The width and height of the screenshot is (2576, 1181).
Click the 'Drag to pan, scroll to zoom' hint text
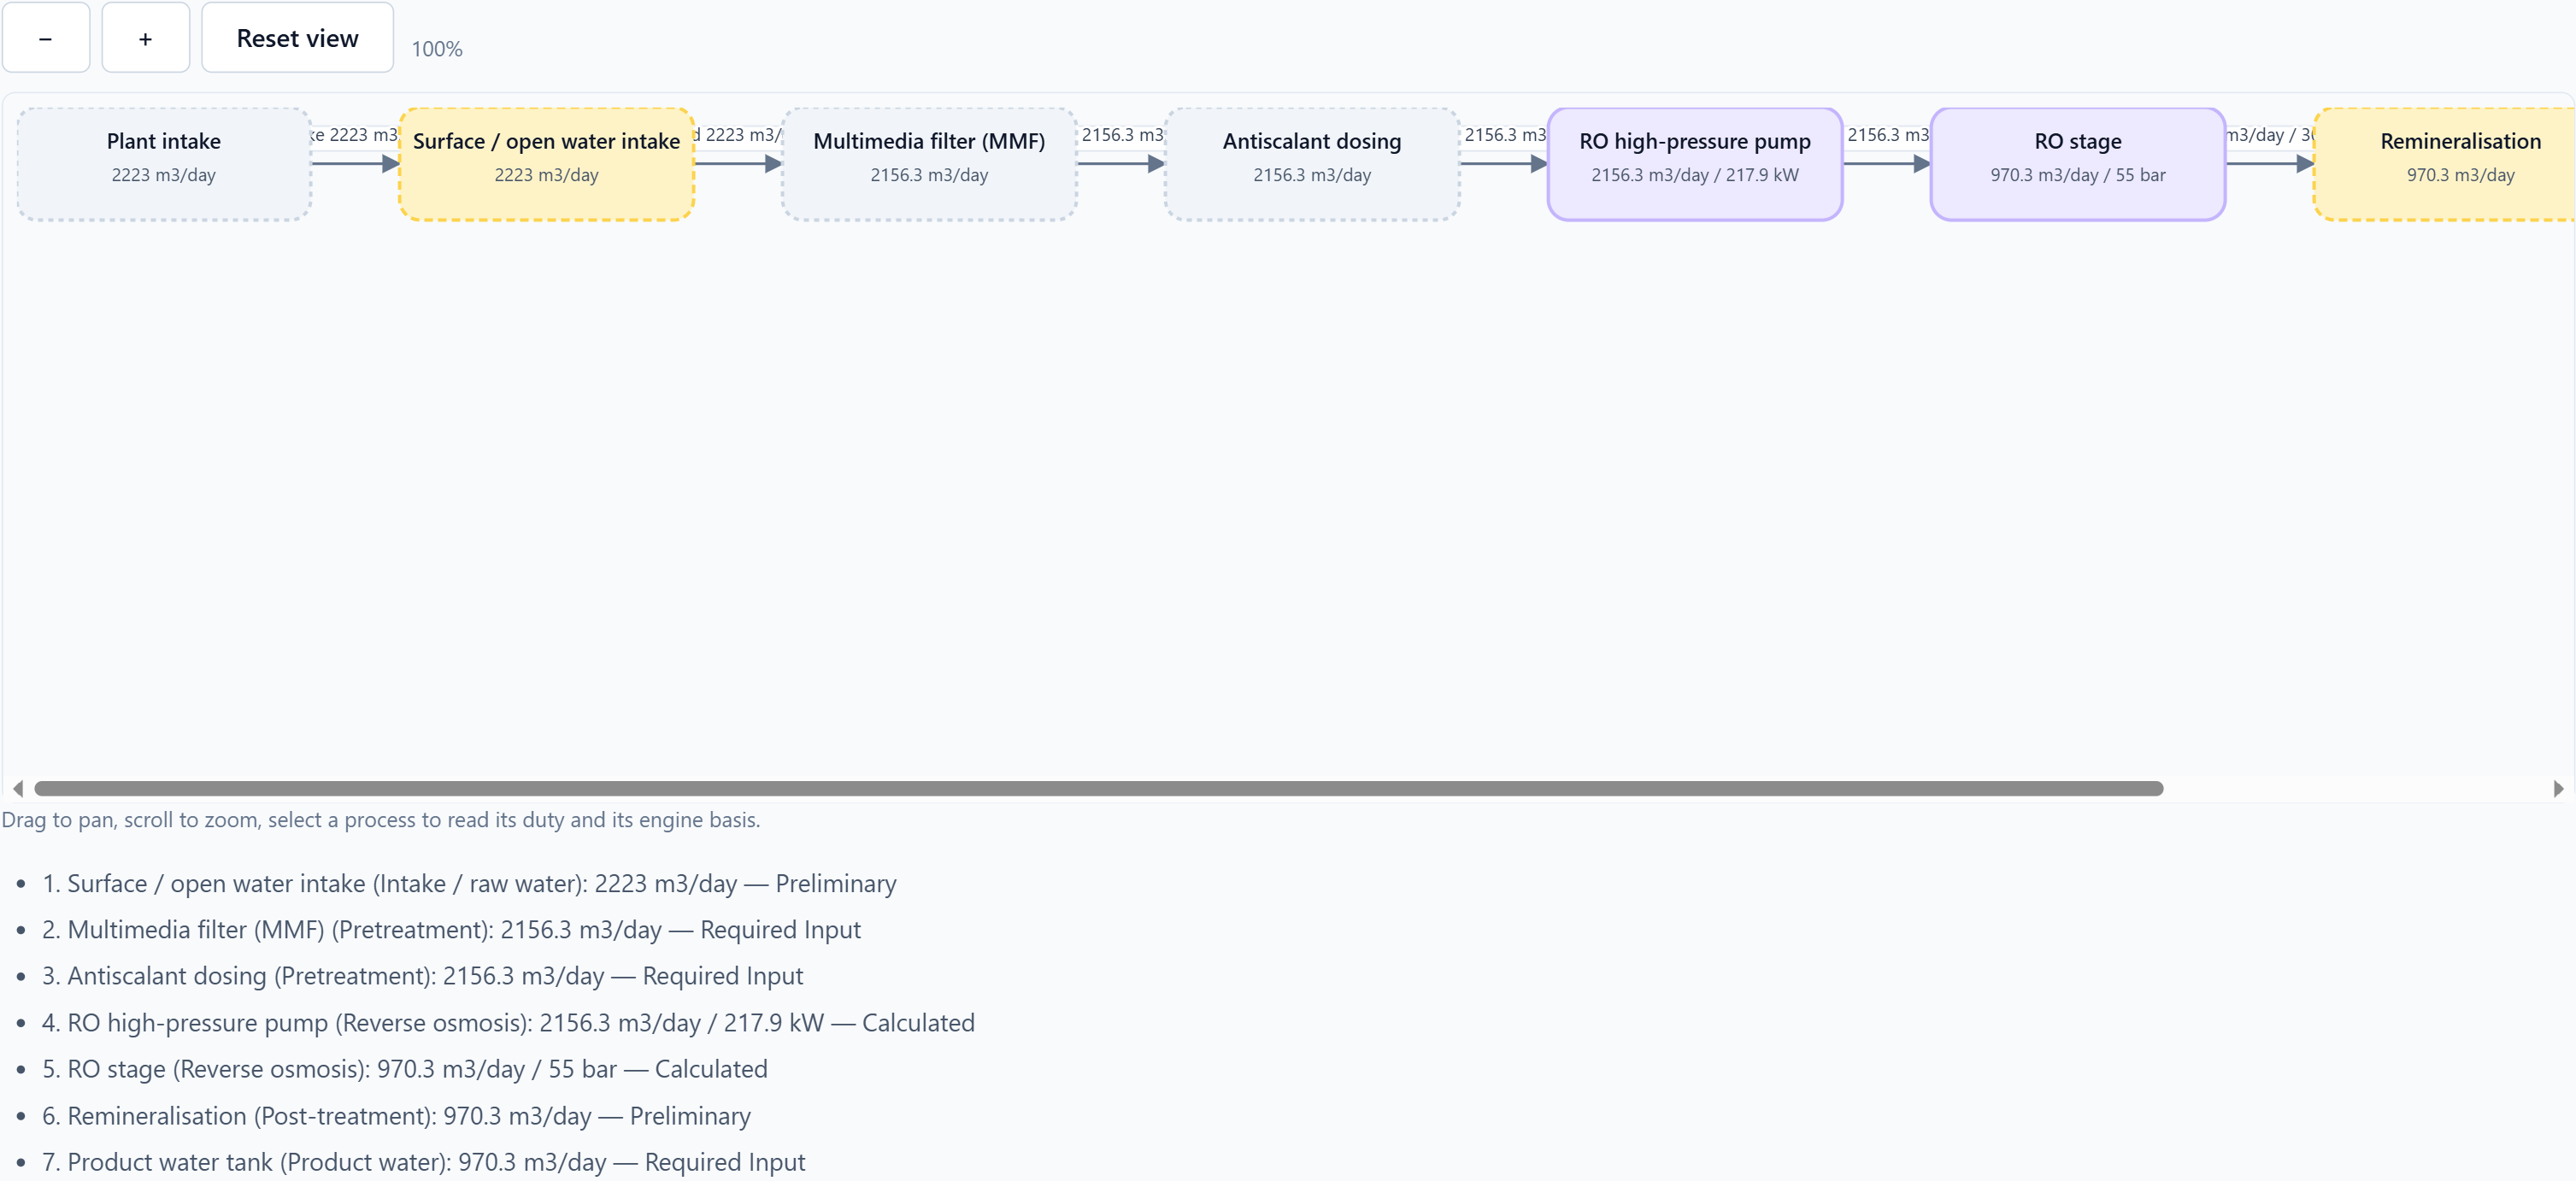point(381,820)
